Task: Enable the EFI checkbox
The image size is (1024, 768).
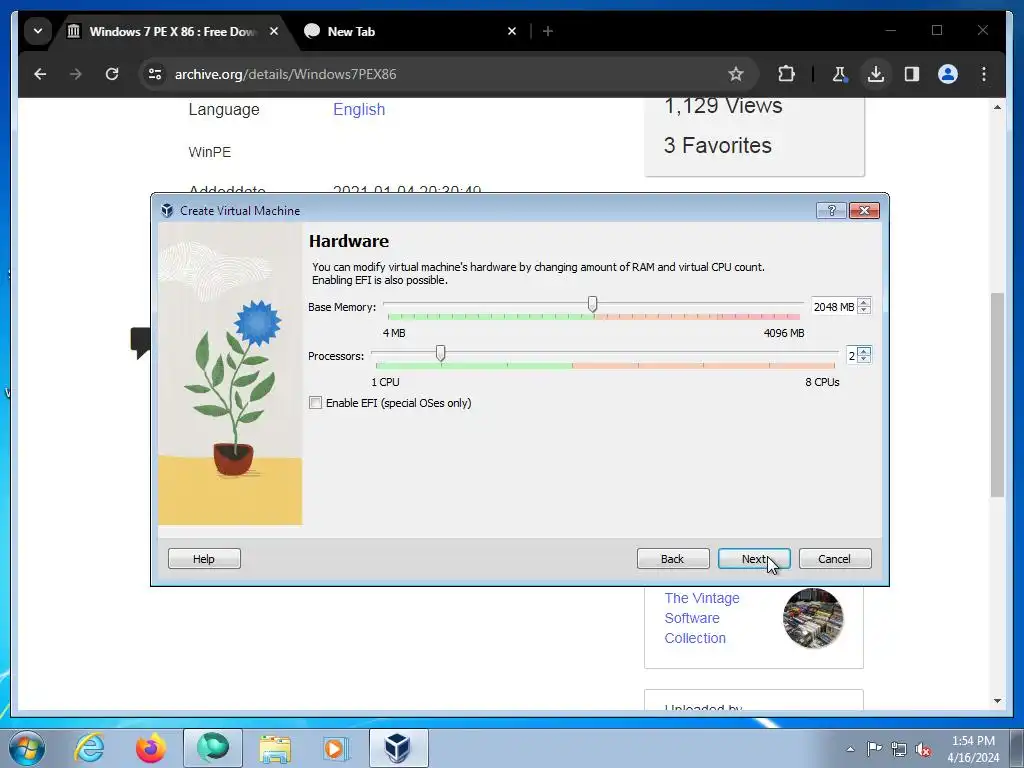Action: click(x=315, y=403)
